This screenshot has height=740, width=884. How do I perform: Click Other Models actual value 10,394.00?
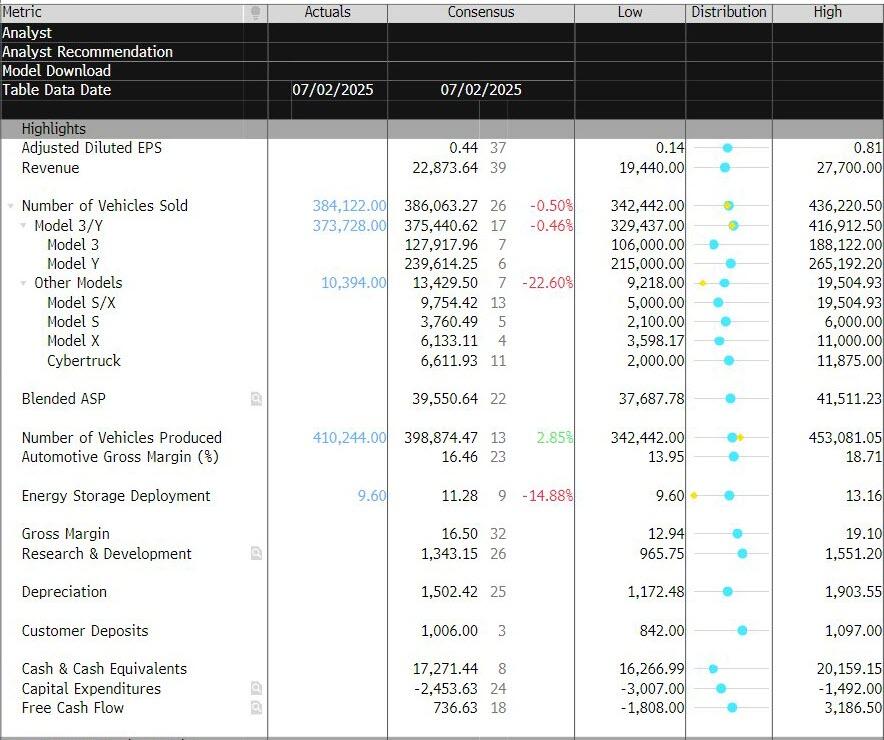point(353,283)
